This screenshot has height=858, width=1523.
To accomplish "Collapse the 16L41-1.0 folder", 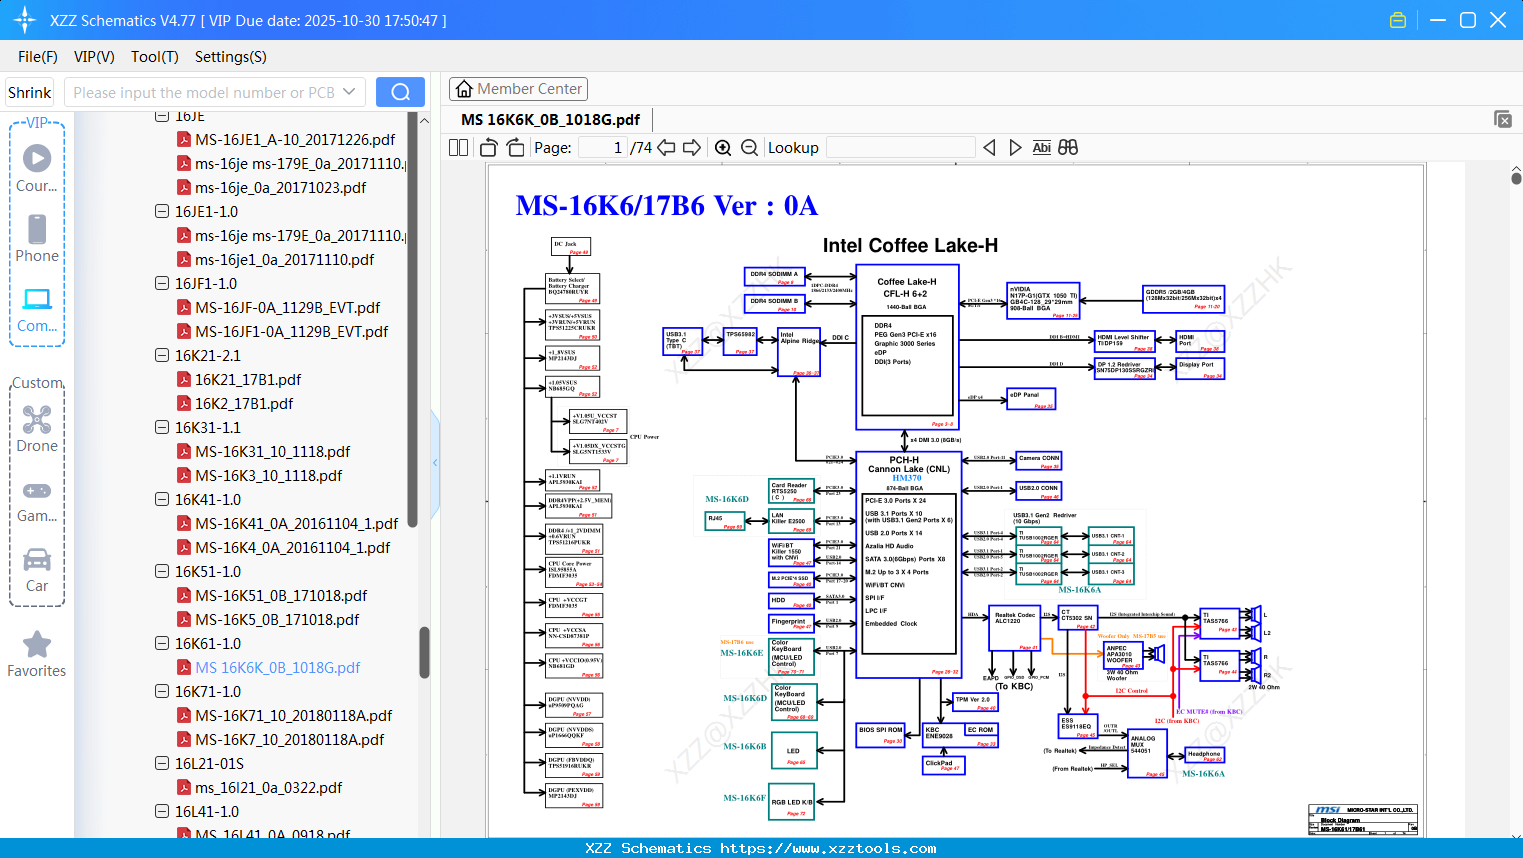I will (162, 812).
